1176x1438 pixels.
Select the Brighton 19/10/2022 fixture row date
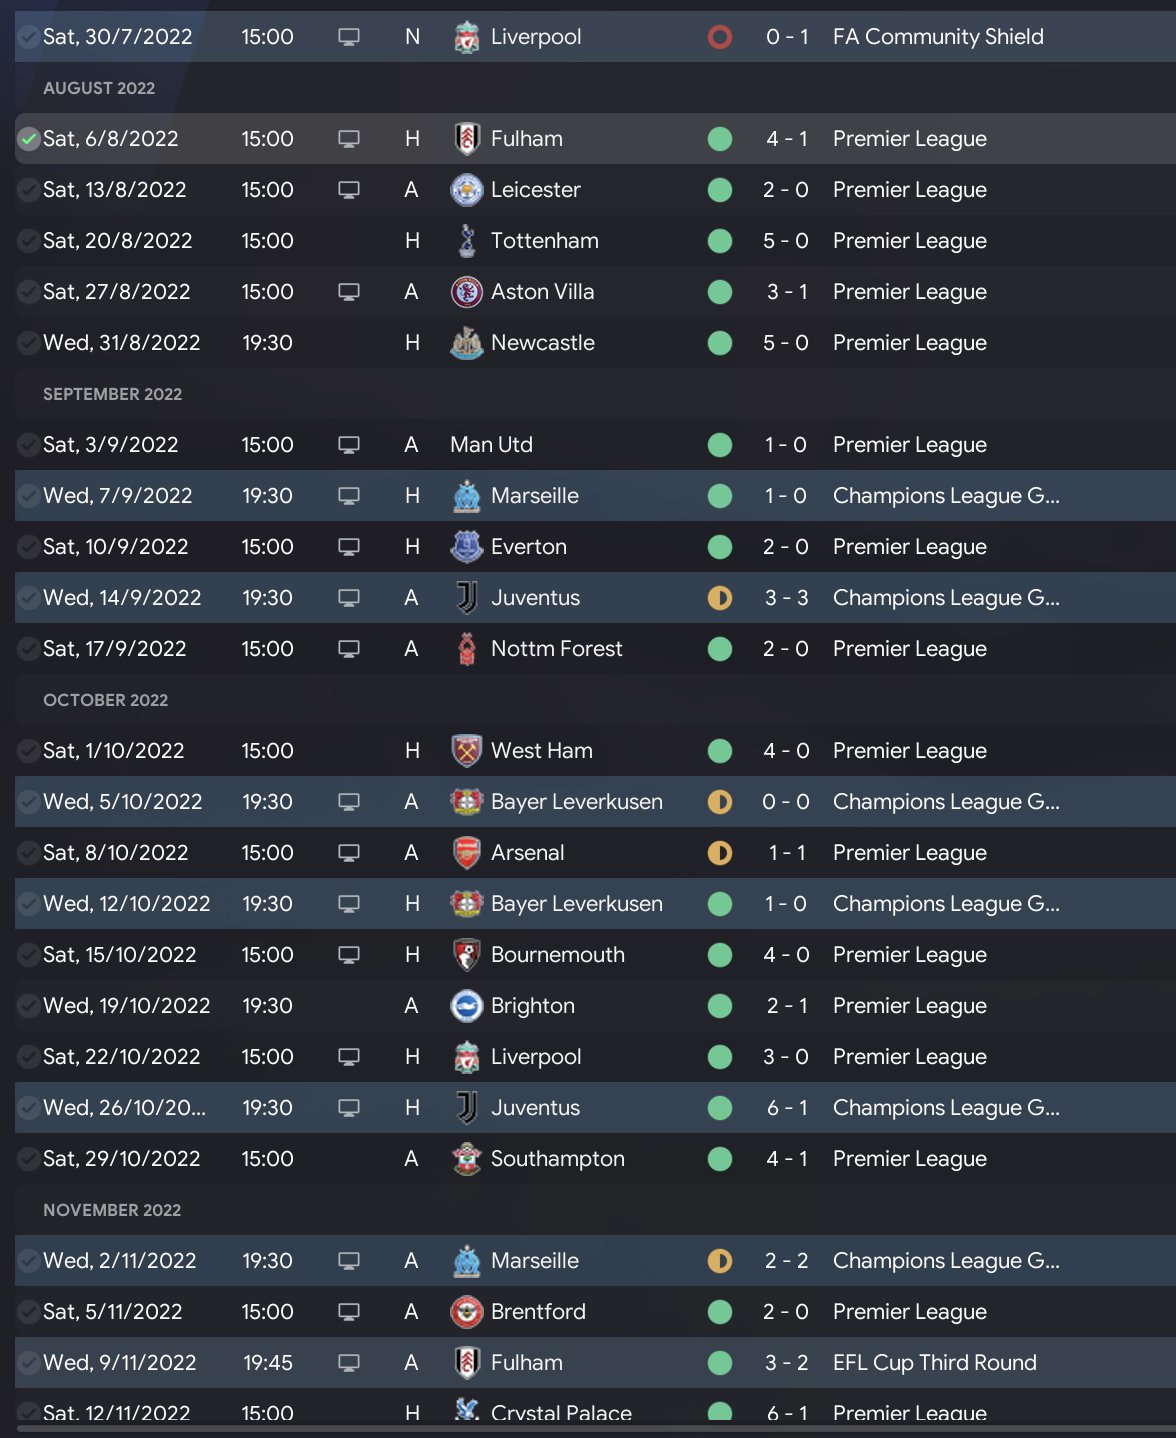tap(126, 1006)
